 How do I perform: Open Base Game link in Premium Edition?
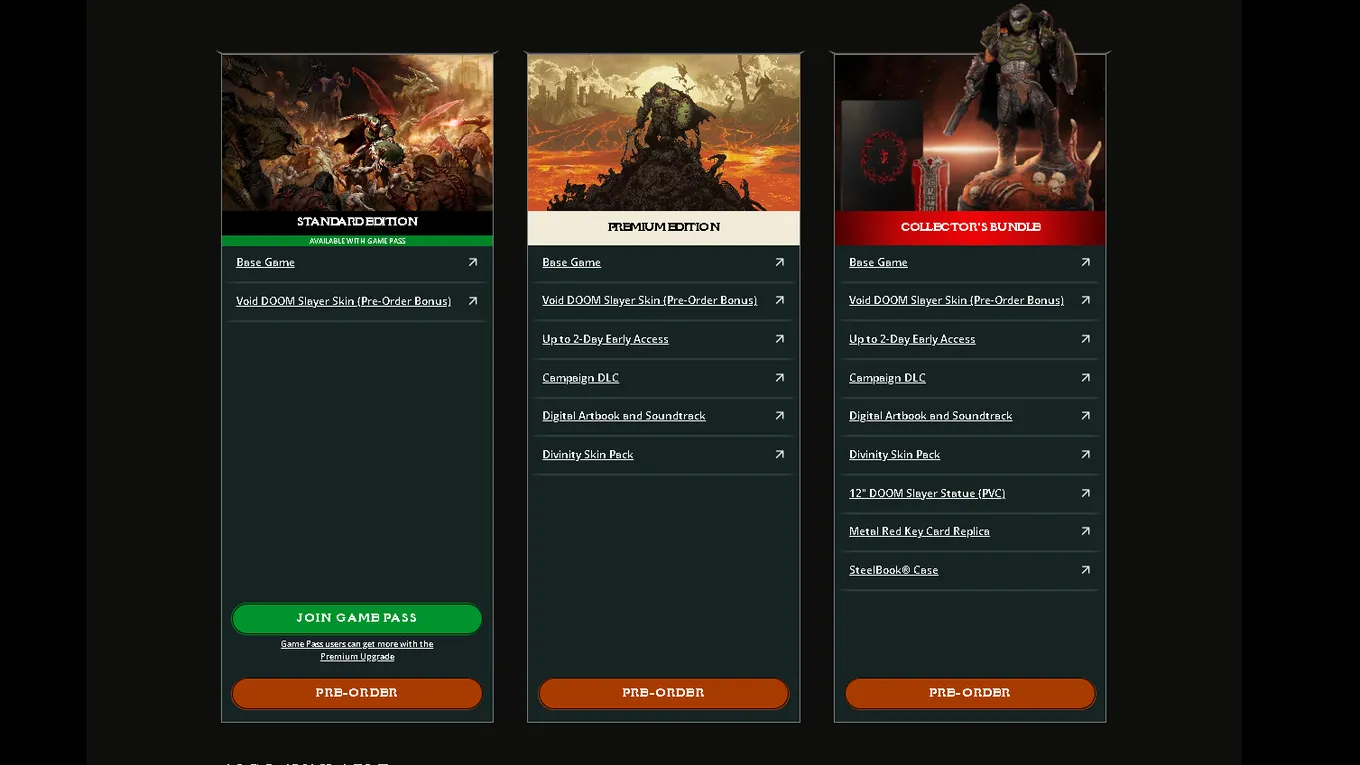(571, 262)
